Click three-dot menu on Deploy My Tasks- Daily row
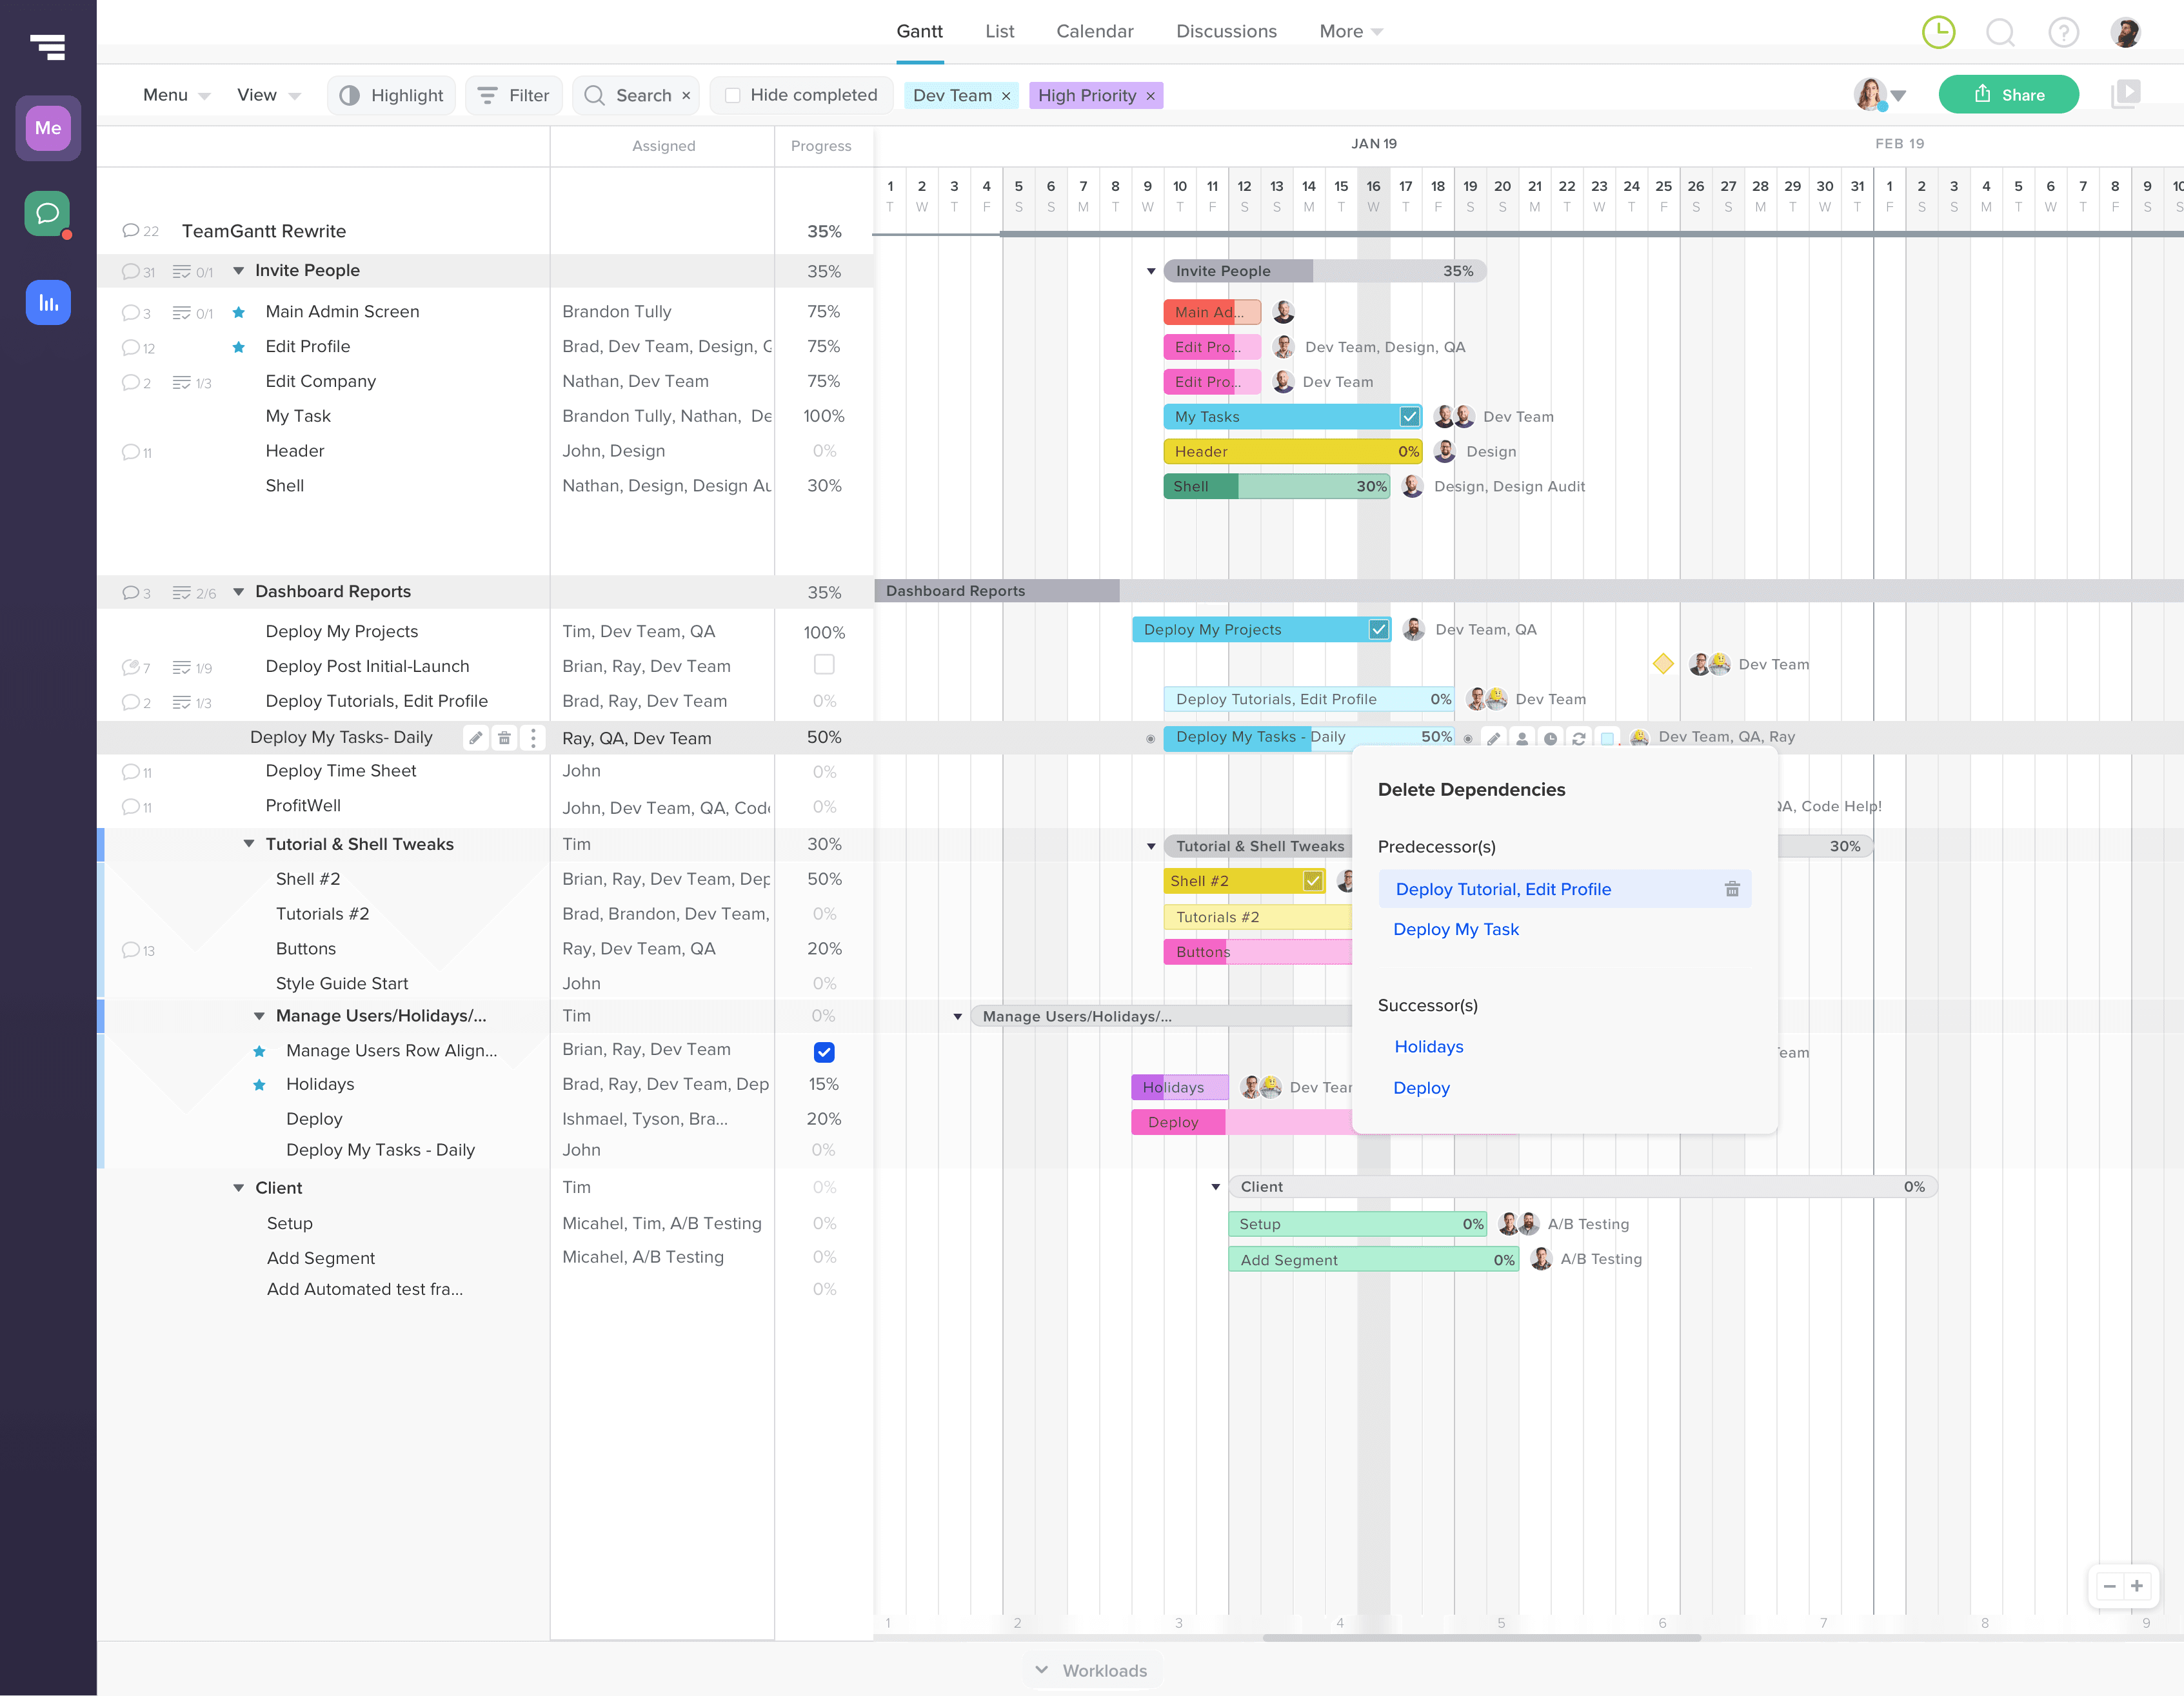Viewport: 2184px width, 1696px height. coord(533,738)
